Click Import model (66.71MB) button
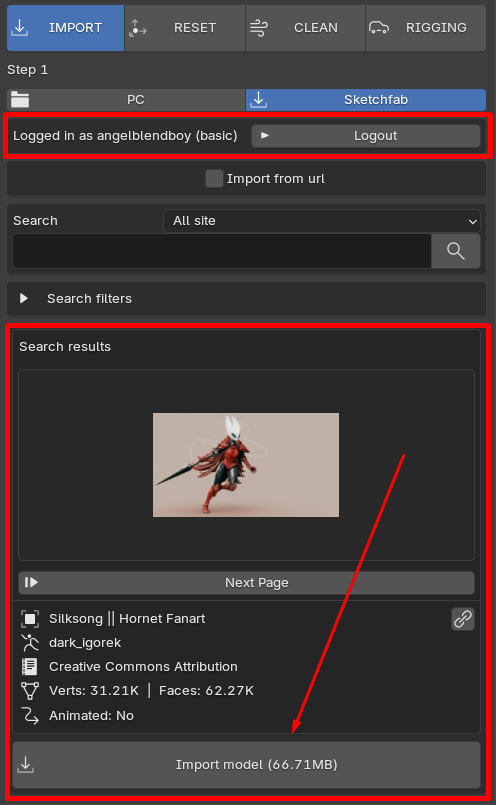This screenshot has width=496, height=805. point(246,765)
